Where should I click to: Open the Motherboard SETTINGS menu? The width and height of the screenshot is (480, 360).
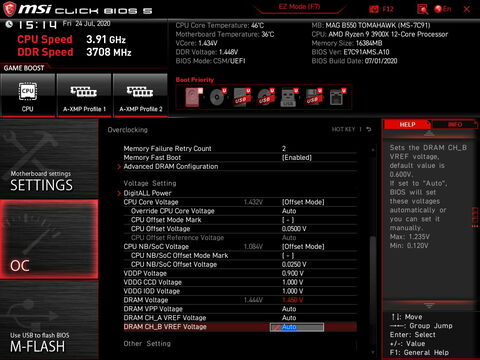point(49,159)
